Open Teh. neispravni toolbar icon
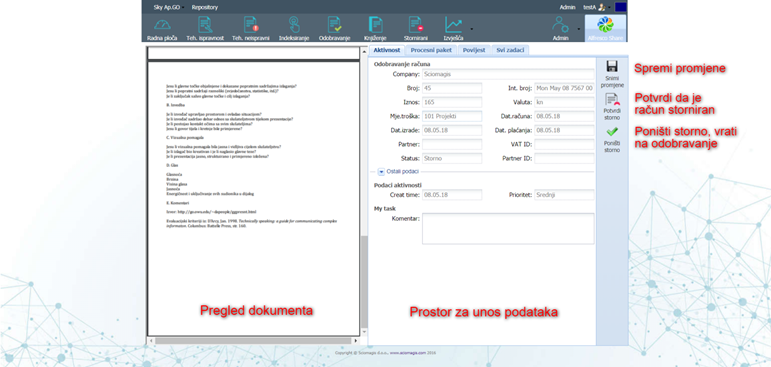Viewport: 771px width, 367px height. 251,29
